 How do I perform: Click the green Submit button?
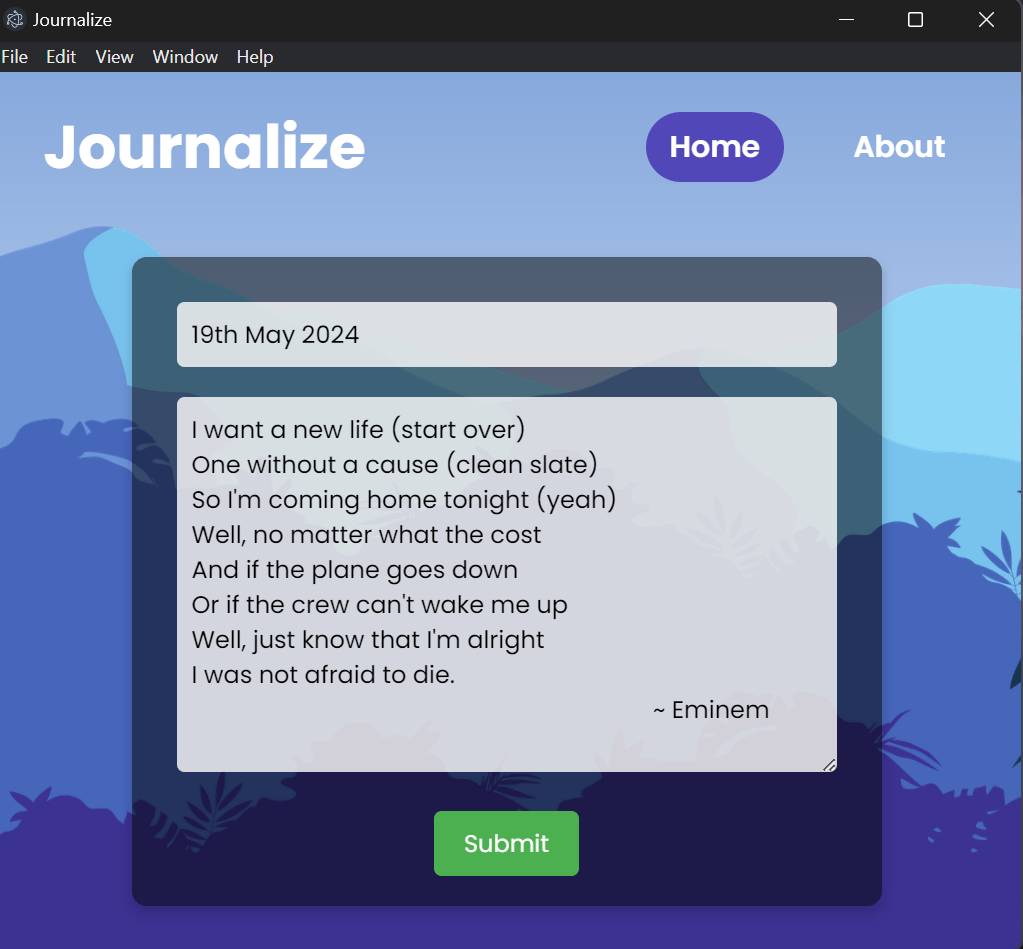(x=506, y=843)
